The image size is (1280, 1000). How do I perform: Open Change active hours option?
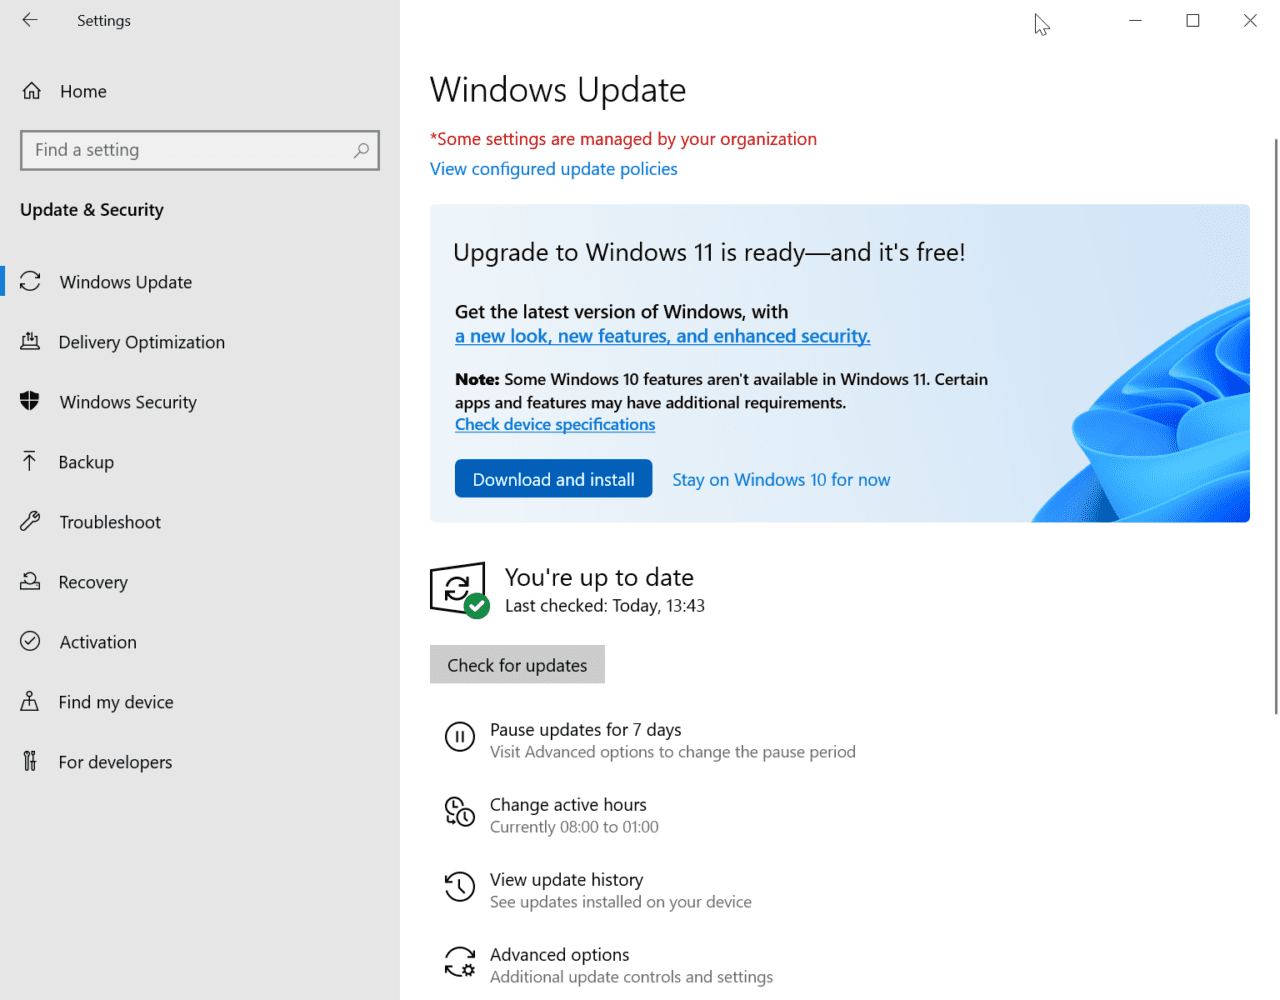(x=552, y=815)
